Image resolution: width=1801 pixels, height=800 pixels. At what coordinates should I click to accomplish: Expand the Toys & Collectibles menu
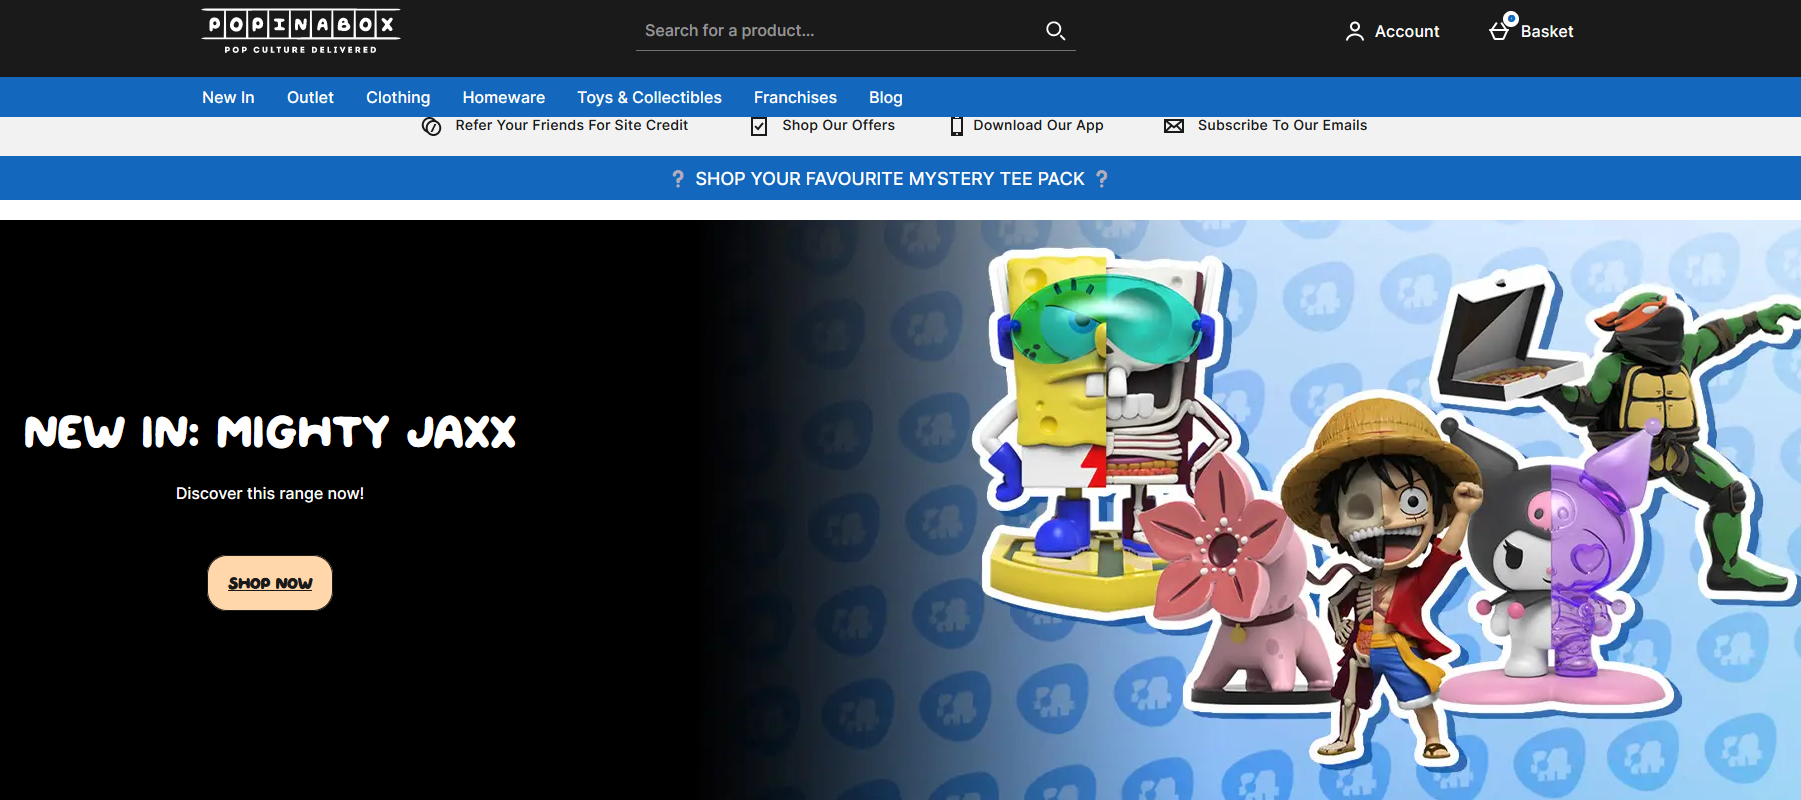(x=649, y=97)
